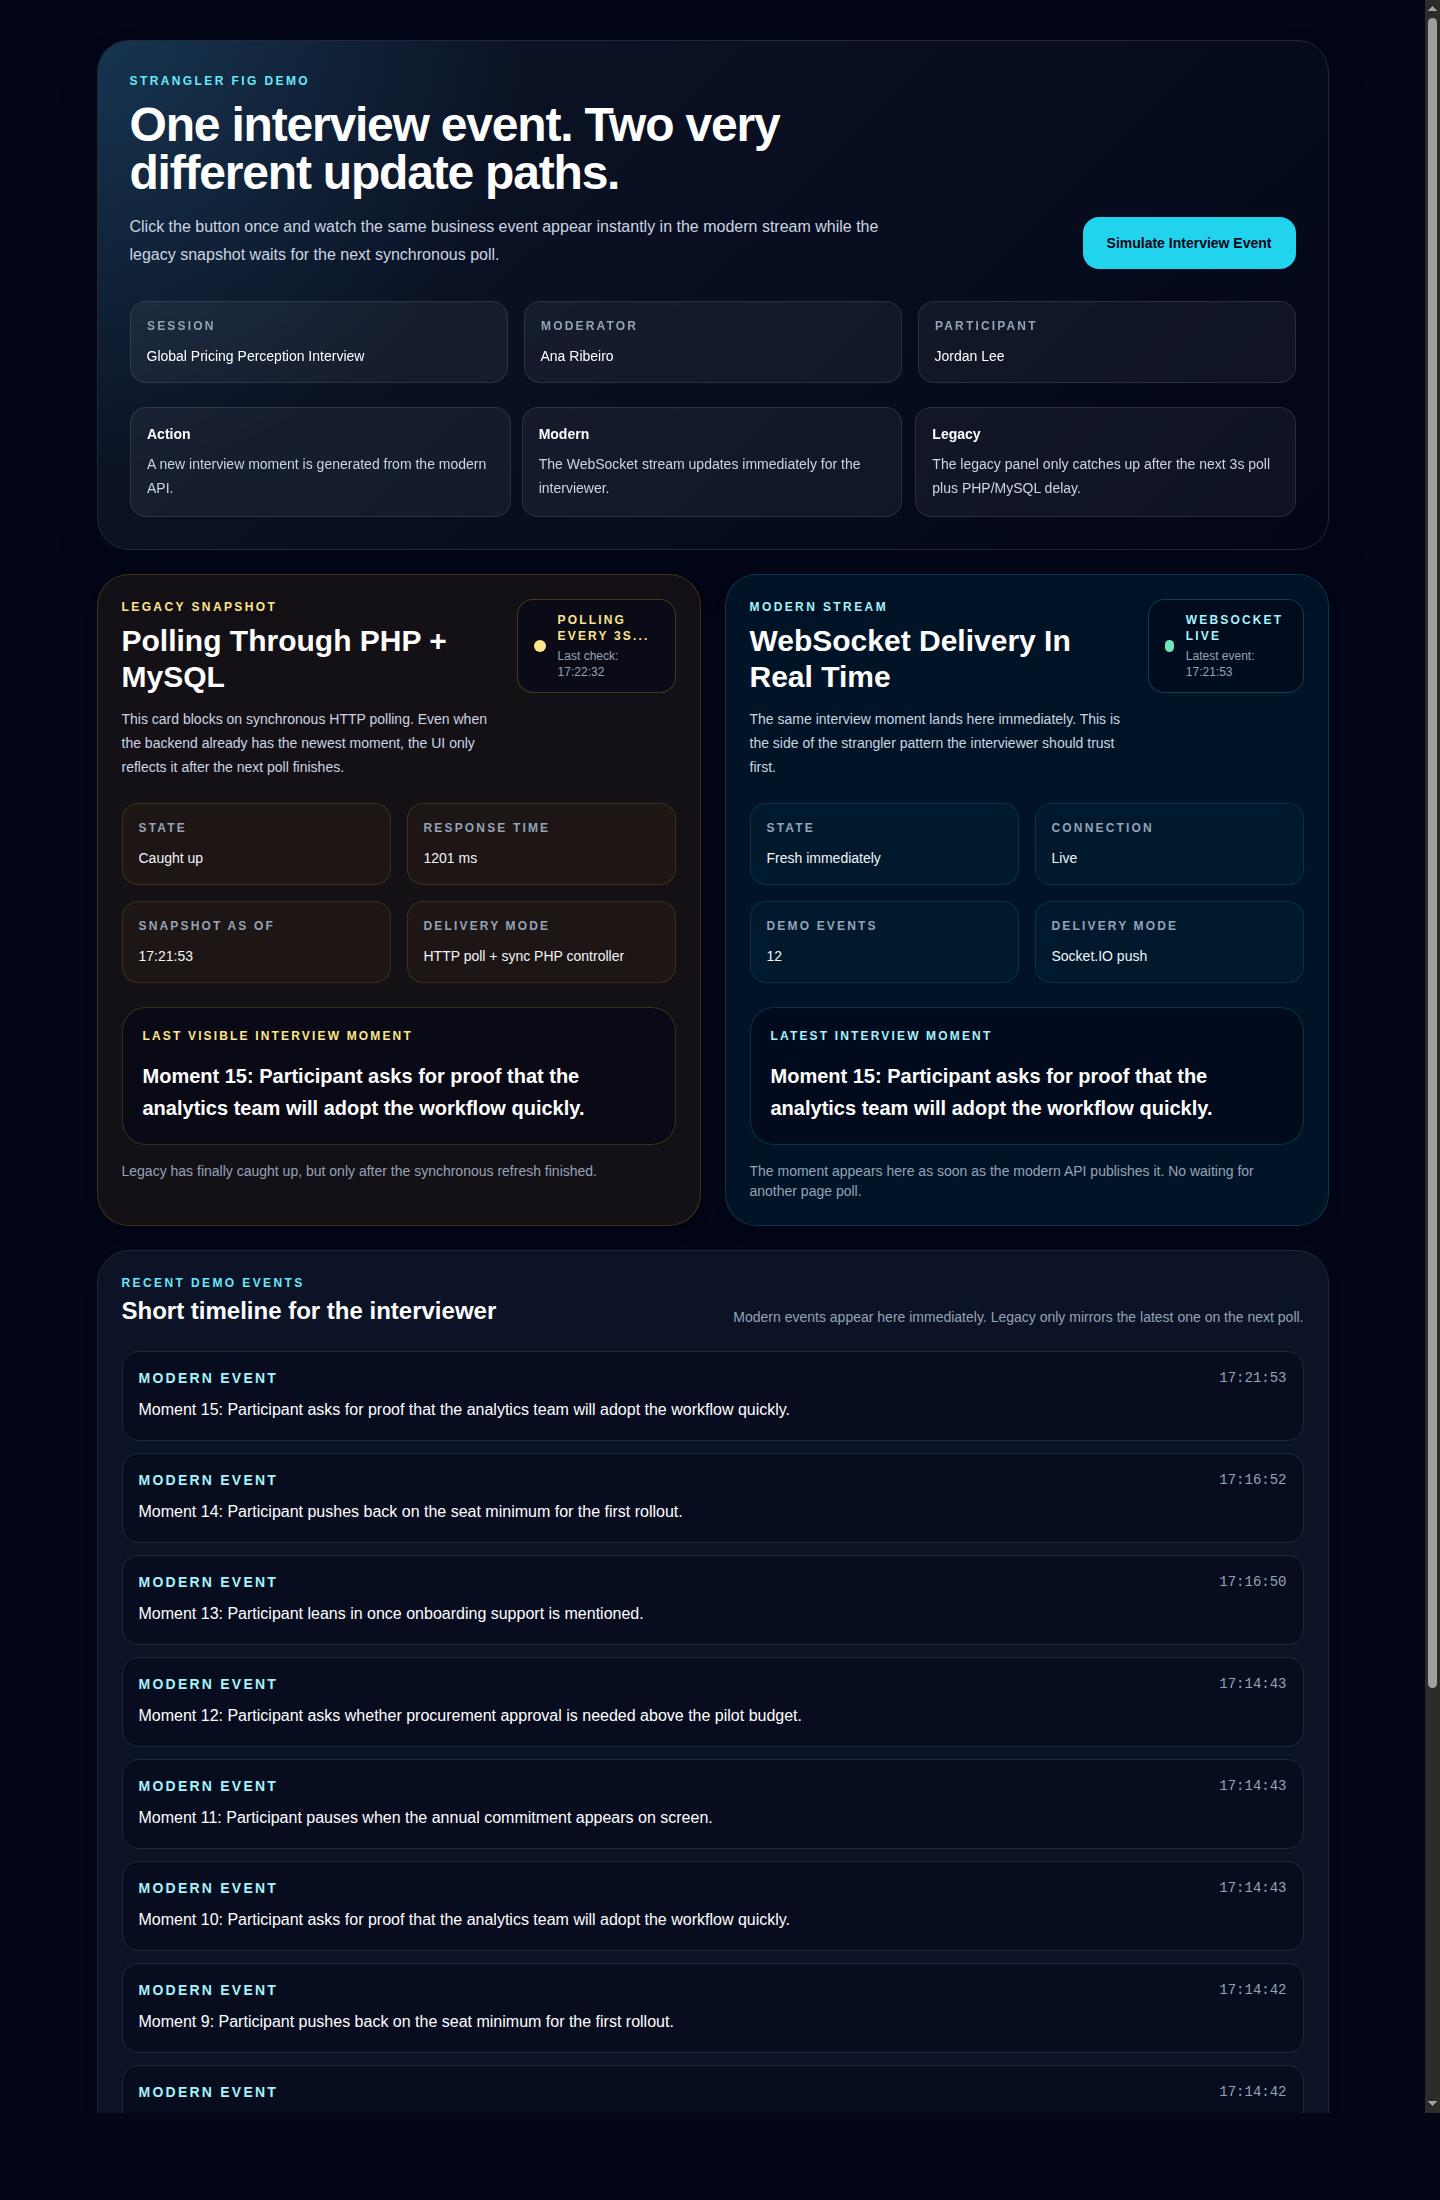Select timeline row 'Moment 9: Participant pushes back'
This screenshot has height=2200, width=1440.
(713, 2008)
